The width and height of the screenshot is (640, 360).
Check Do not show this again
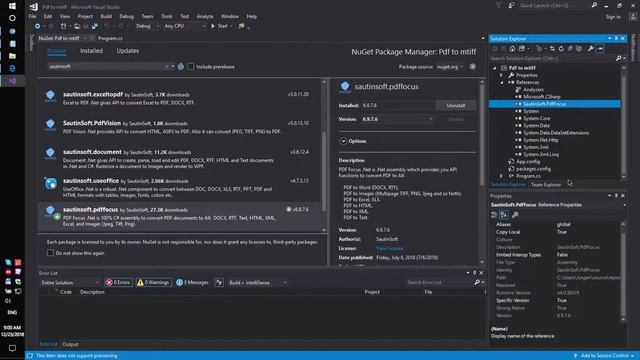click(50, 253)
